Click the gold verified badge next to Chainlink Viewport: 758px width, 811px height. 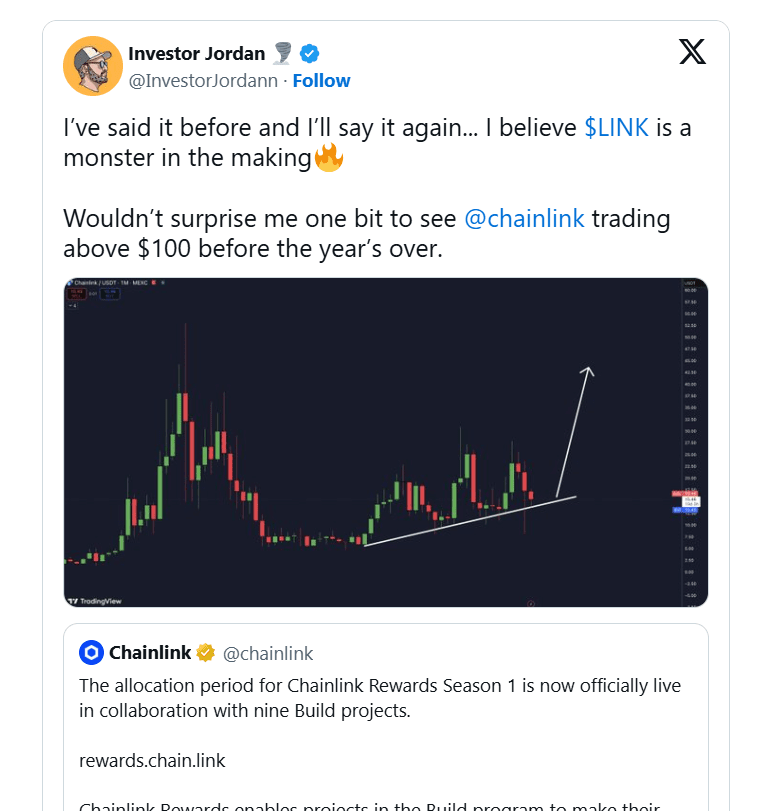coord(206,653)
